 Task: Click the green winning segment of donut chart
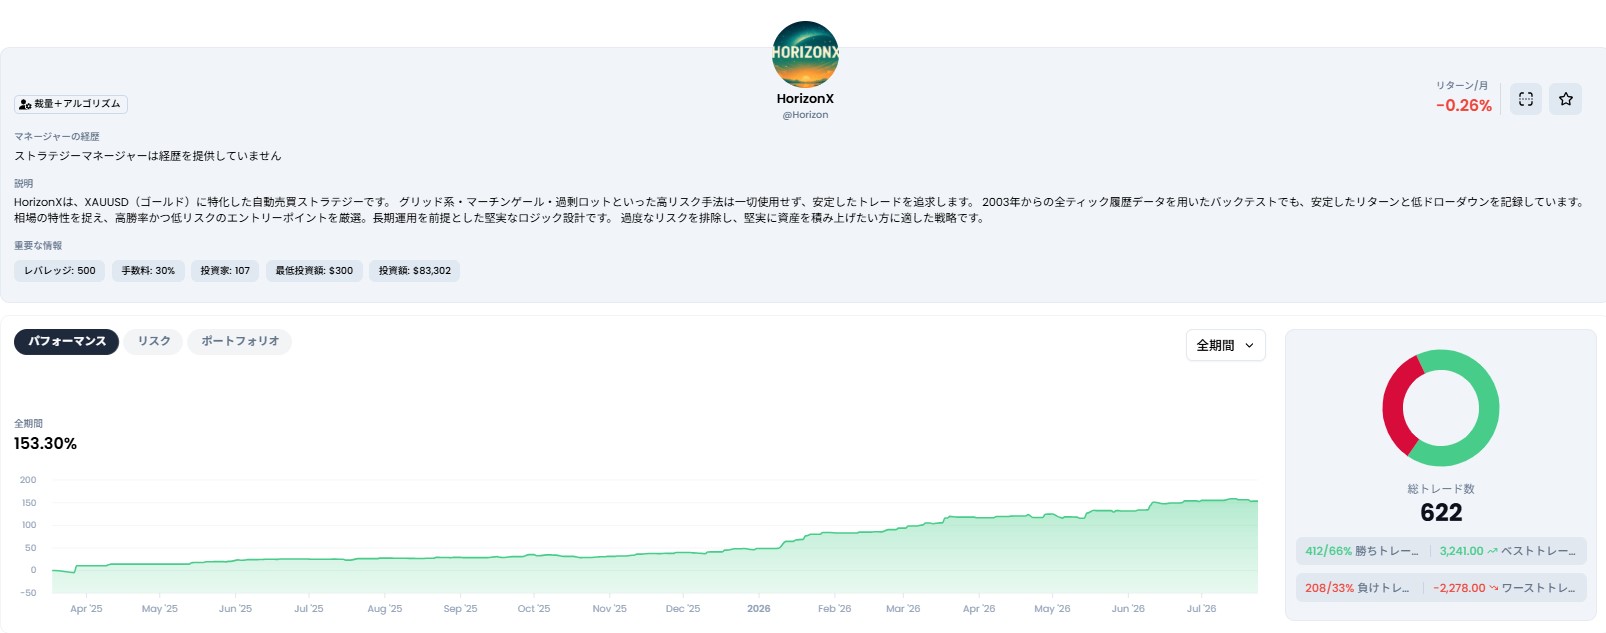(1488, 415)
